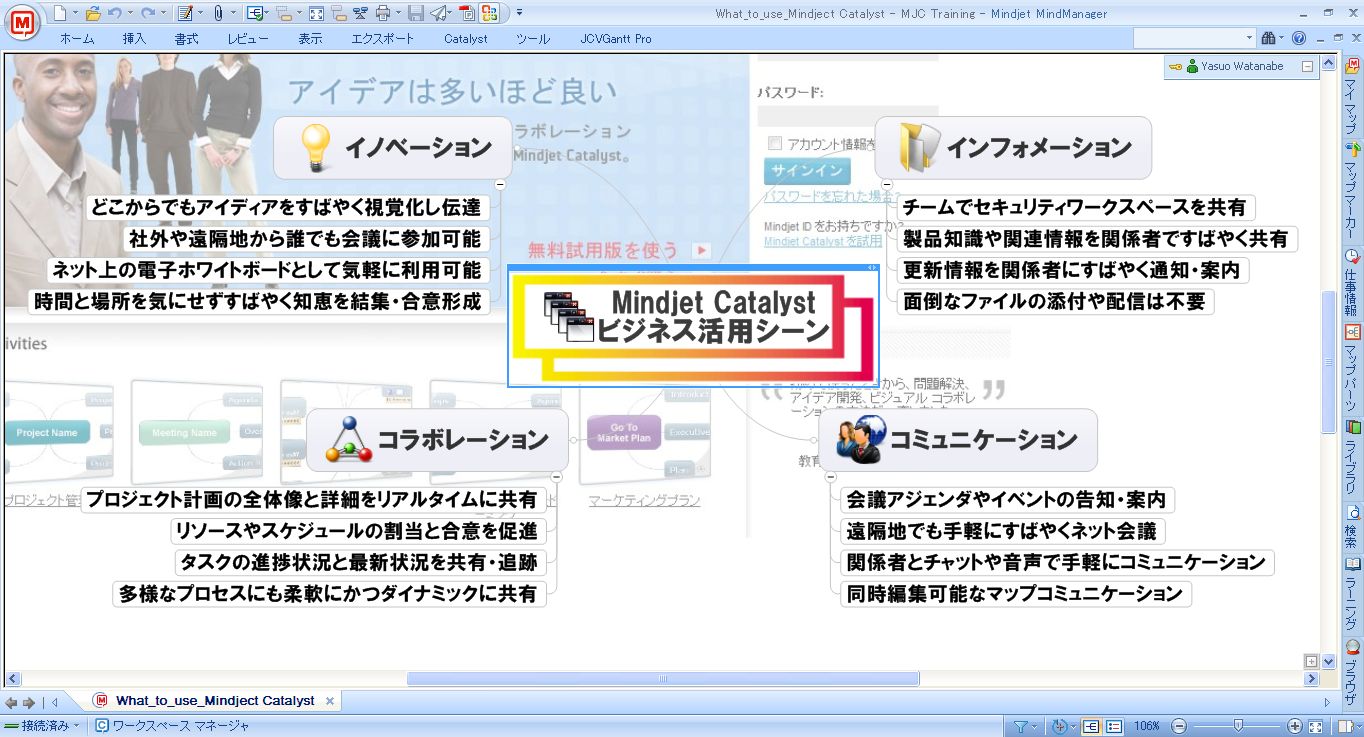This screenshot has width=1364, height=737.
Task: Open a file with the folder icon
Action: (93, 13)
